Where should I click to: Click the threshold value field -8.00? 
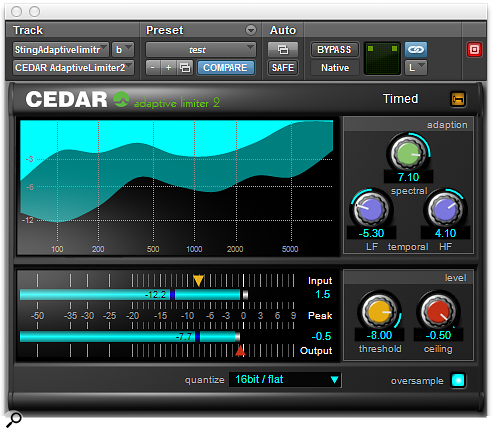point(379,335)
